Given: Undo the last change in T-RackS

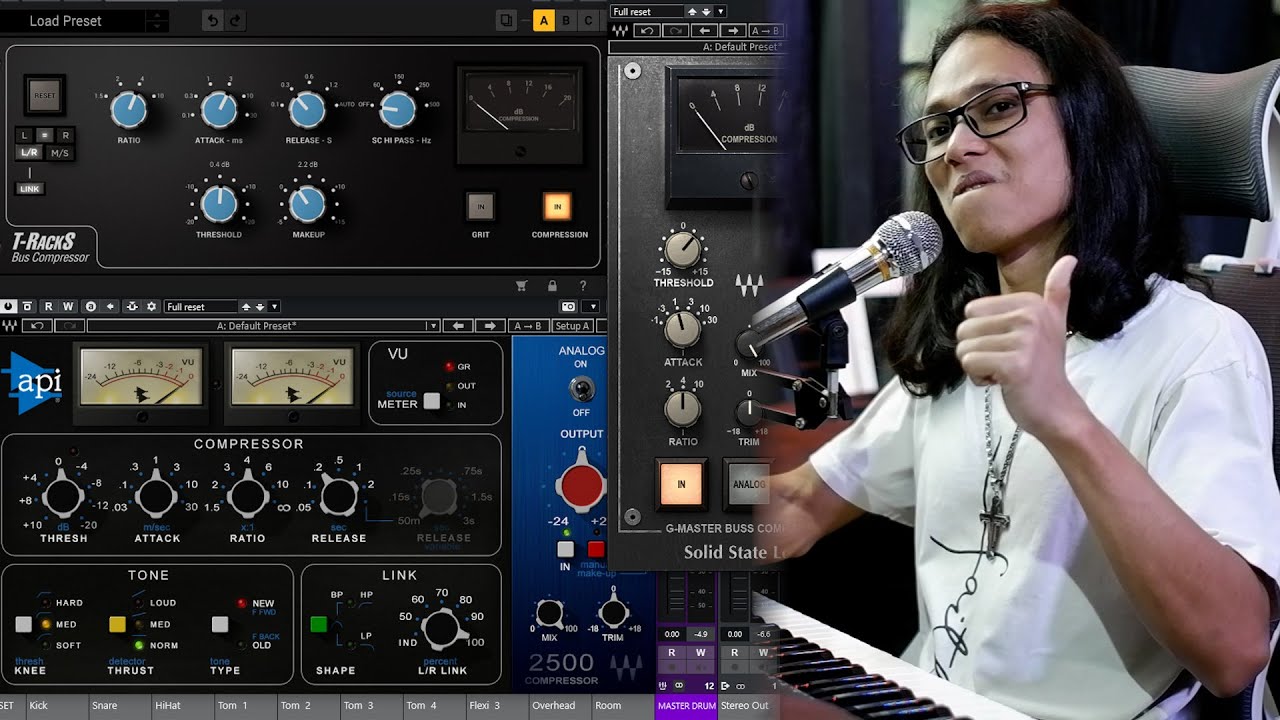Looking at the screenshot, I should click(213, 20).
